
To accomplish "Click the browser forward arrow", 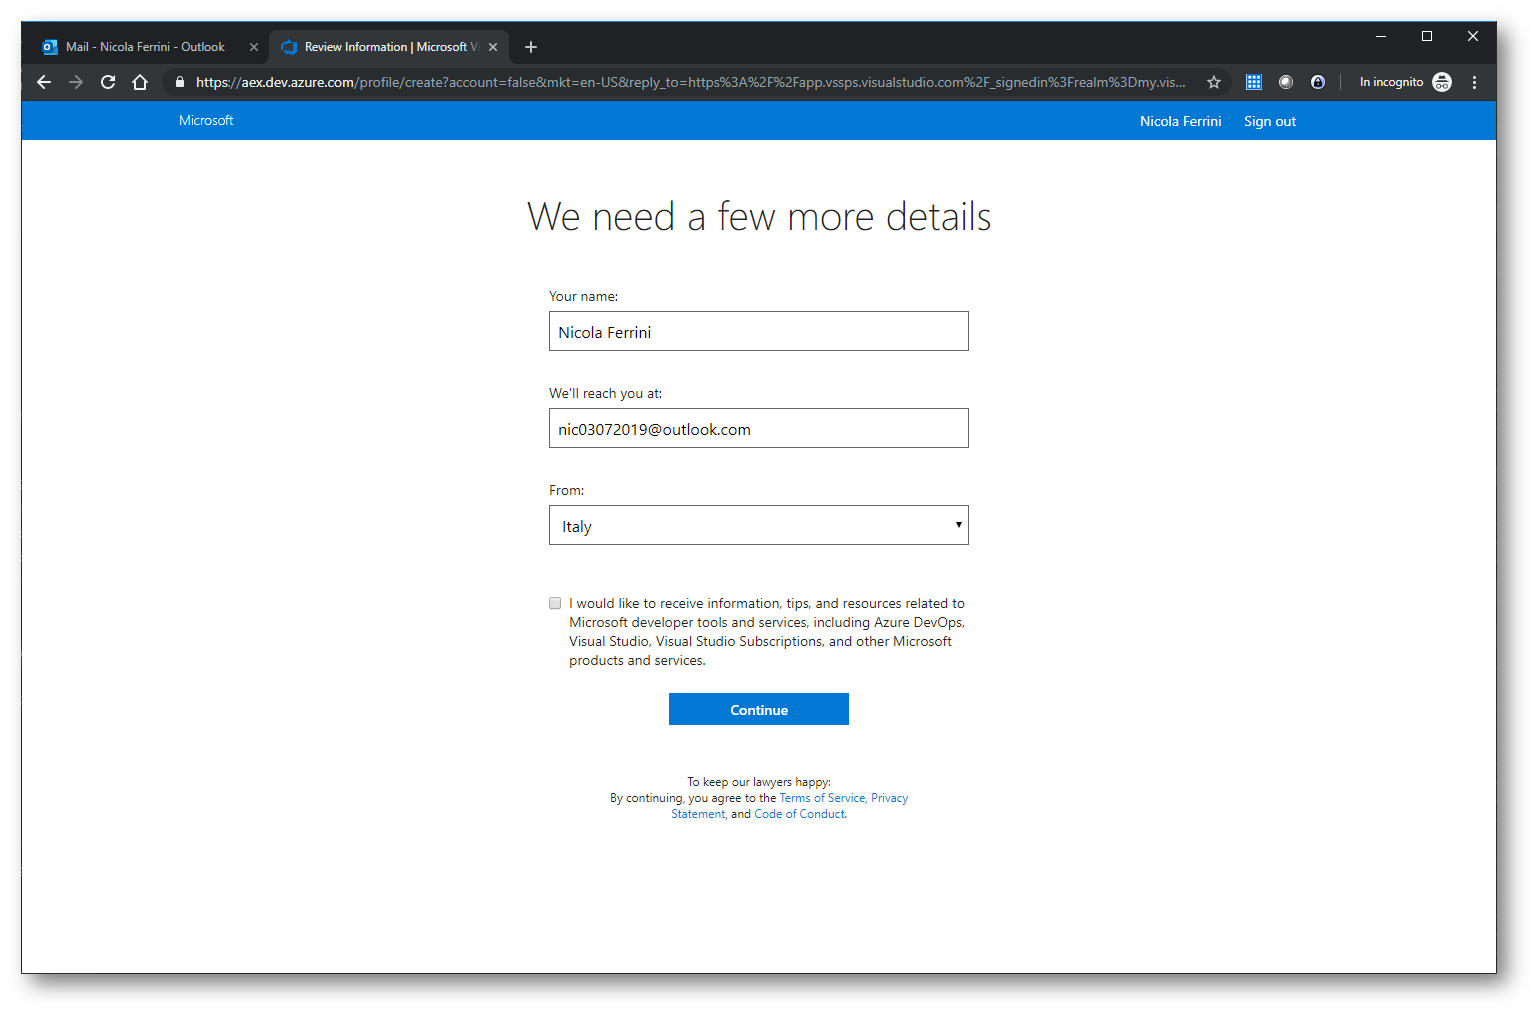I will 76,82.
